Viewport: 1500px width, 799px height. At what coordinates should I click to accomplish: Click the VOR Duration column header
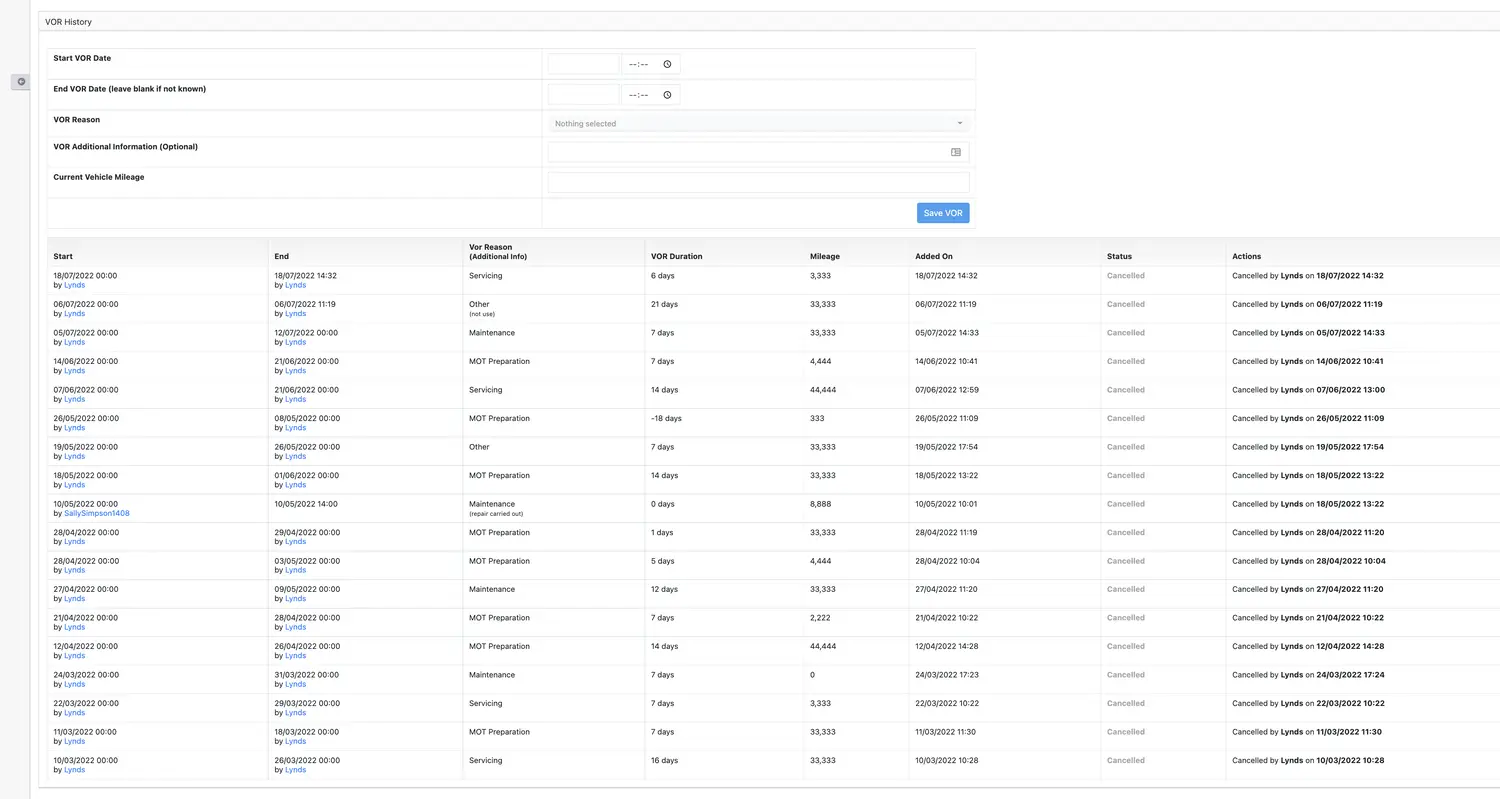click(676, 257)
